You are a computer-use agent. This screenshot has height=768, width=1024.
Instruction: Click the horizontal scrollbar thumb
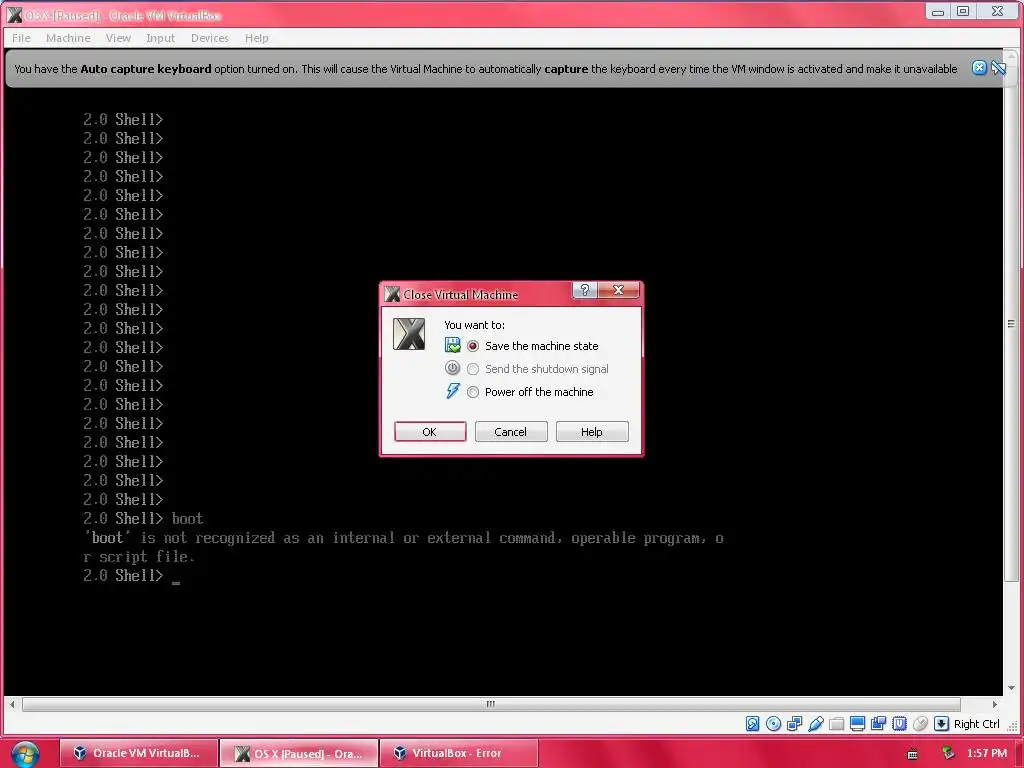491,704
